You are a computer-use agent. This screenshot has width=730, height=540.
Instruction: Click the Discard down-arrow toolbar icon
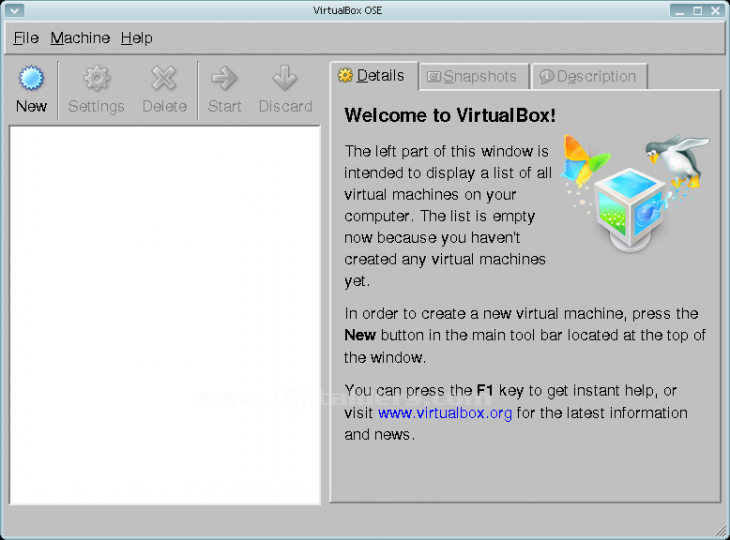tap(285, 78)
